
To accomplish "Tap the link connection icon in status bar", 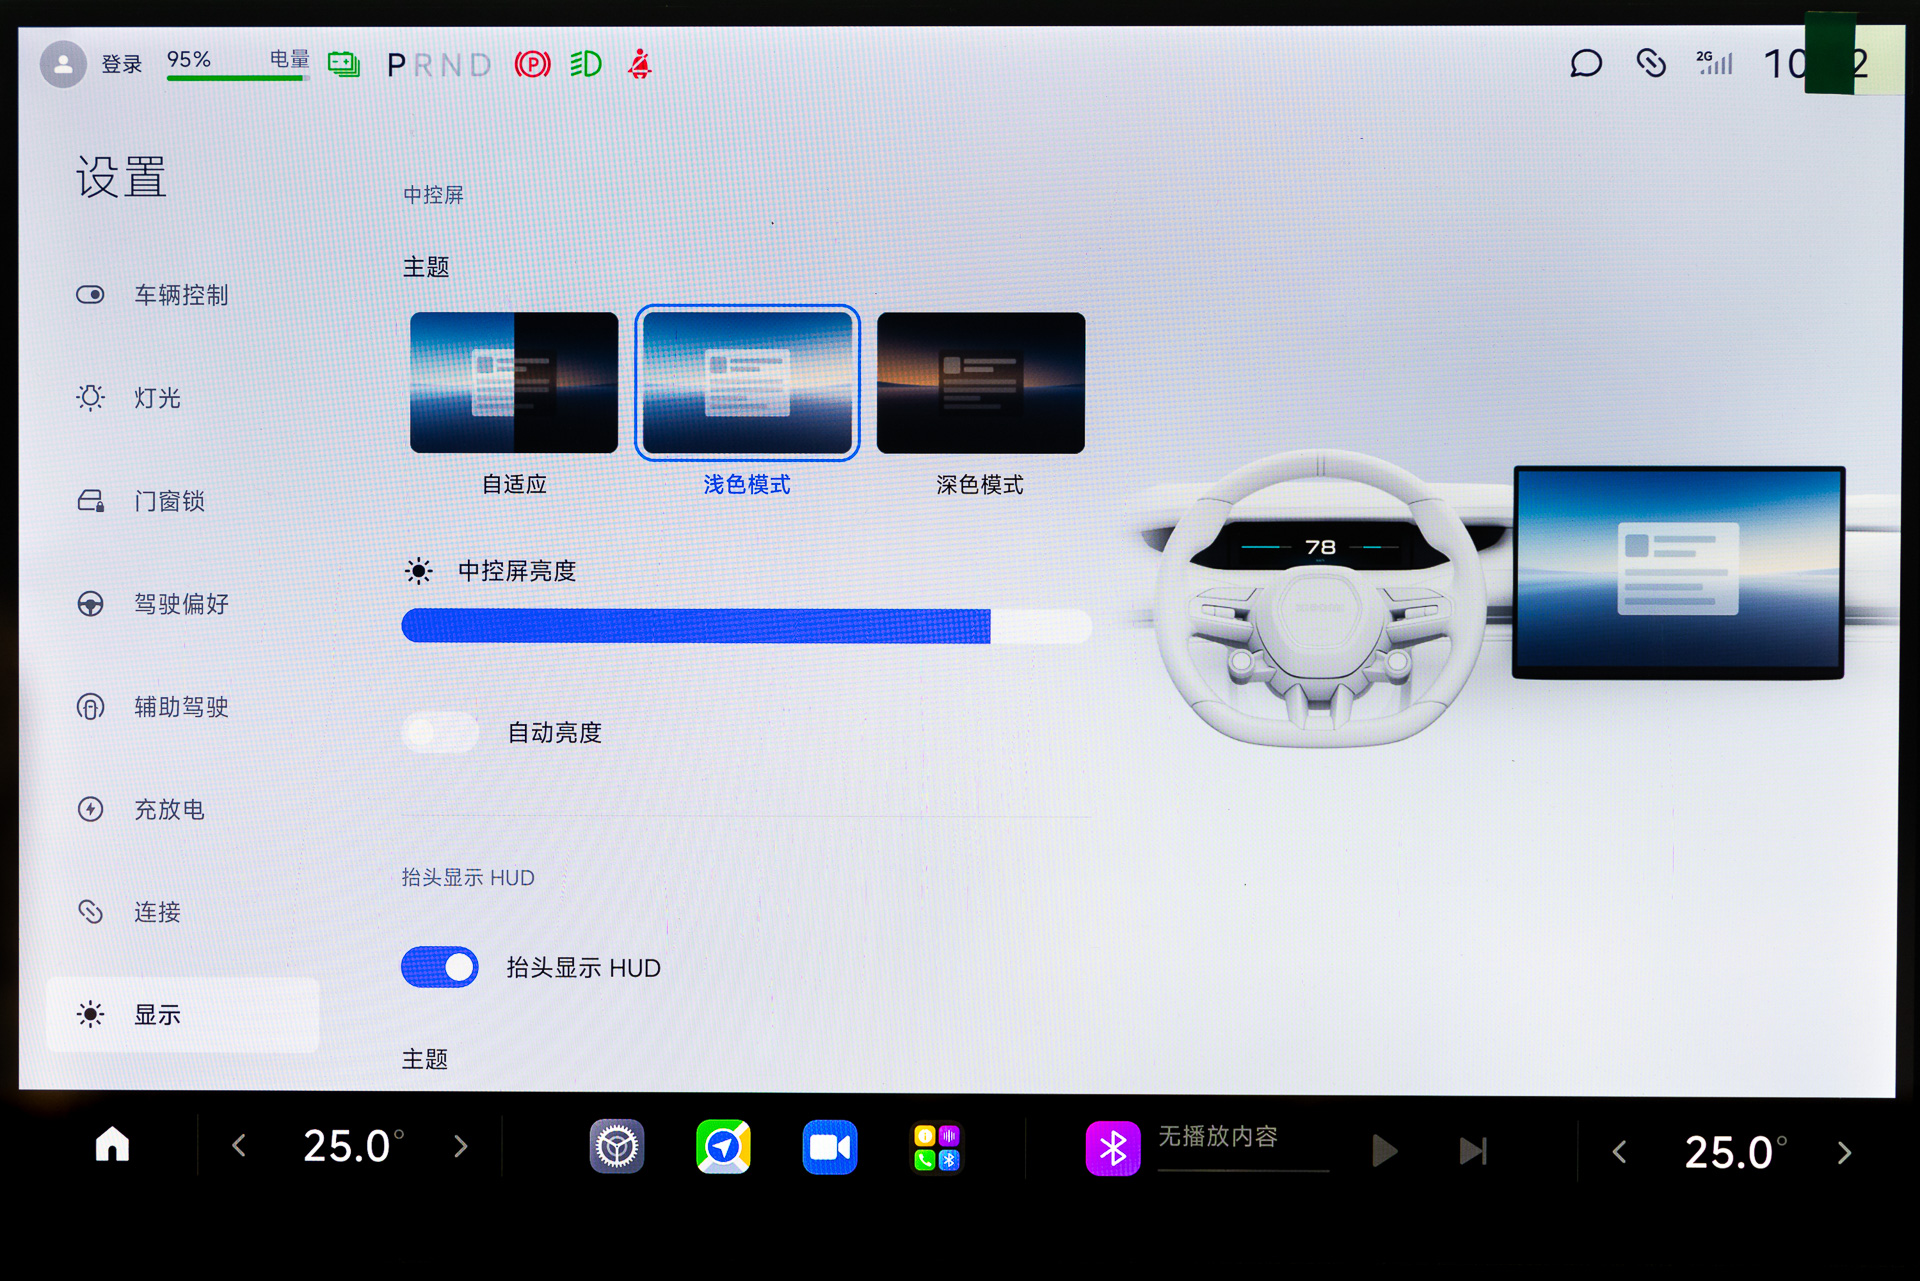I will coord(1651,64).
